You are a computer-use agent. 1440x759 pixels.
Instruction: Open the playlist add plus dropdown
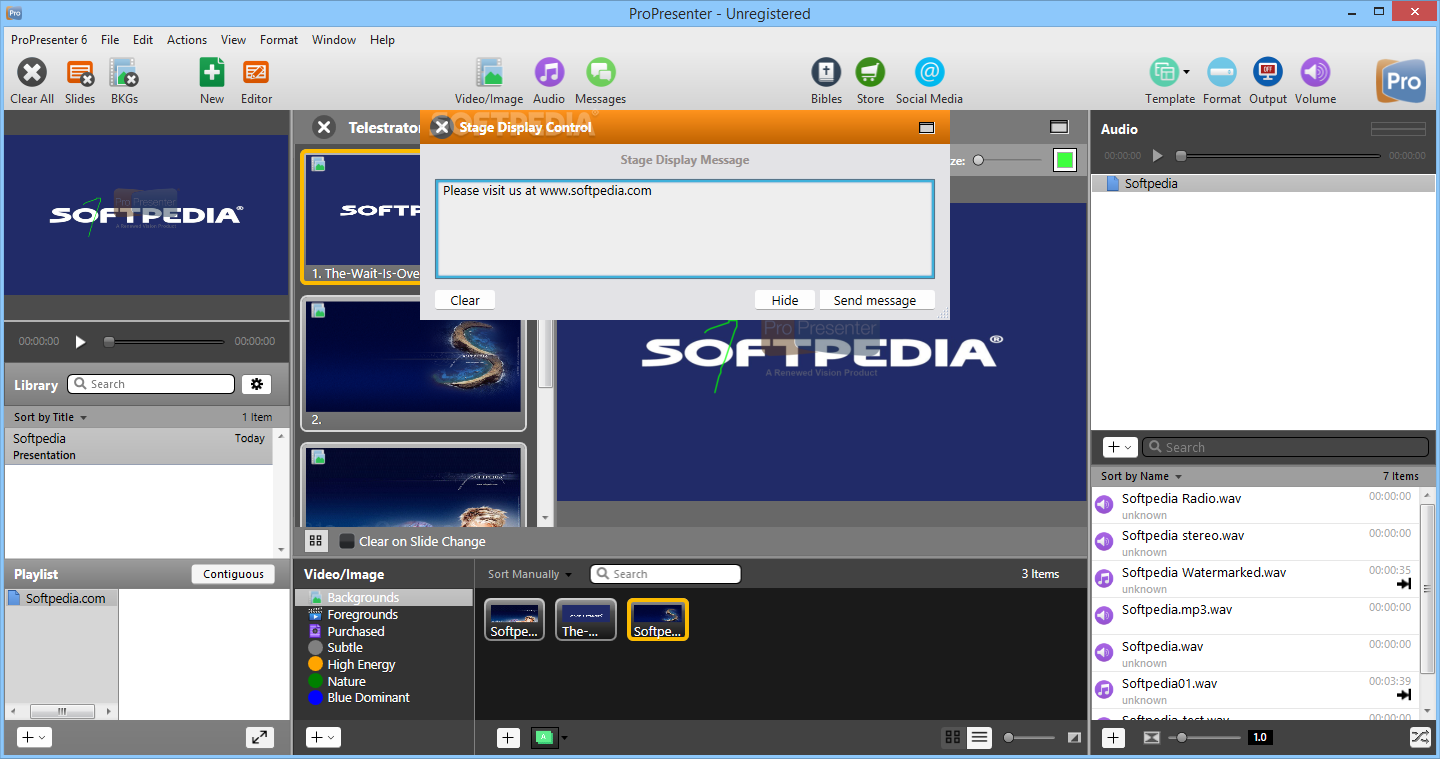pyautogui.click(x=34, y=737)
